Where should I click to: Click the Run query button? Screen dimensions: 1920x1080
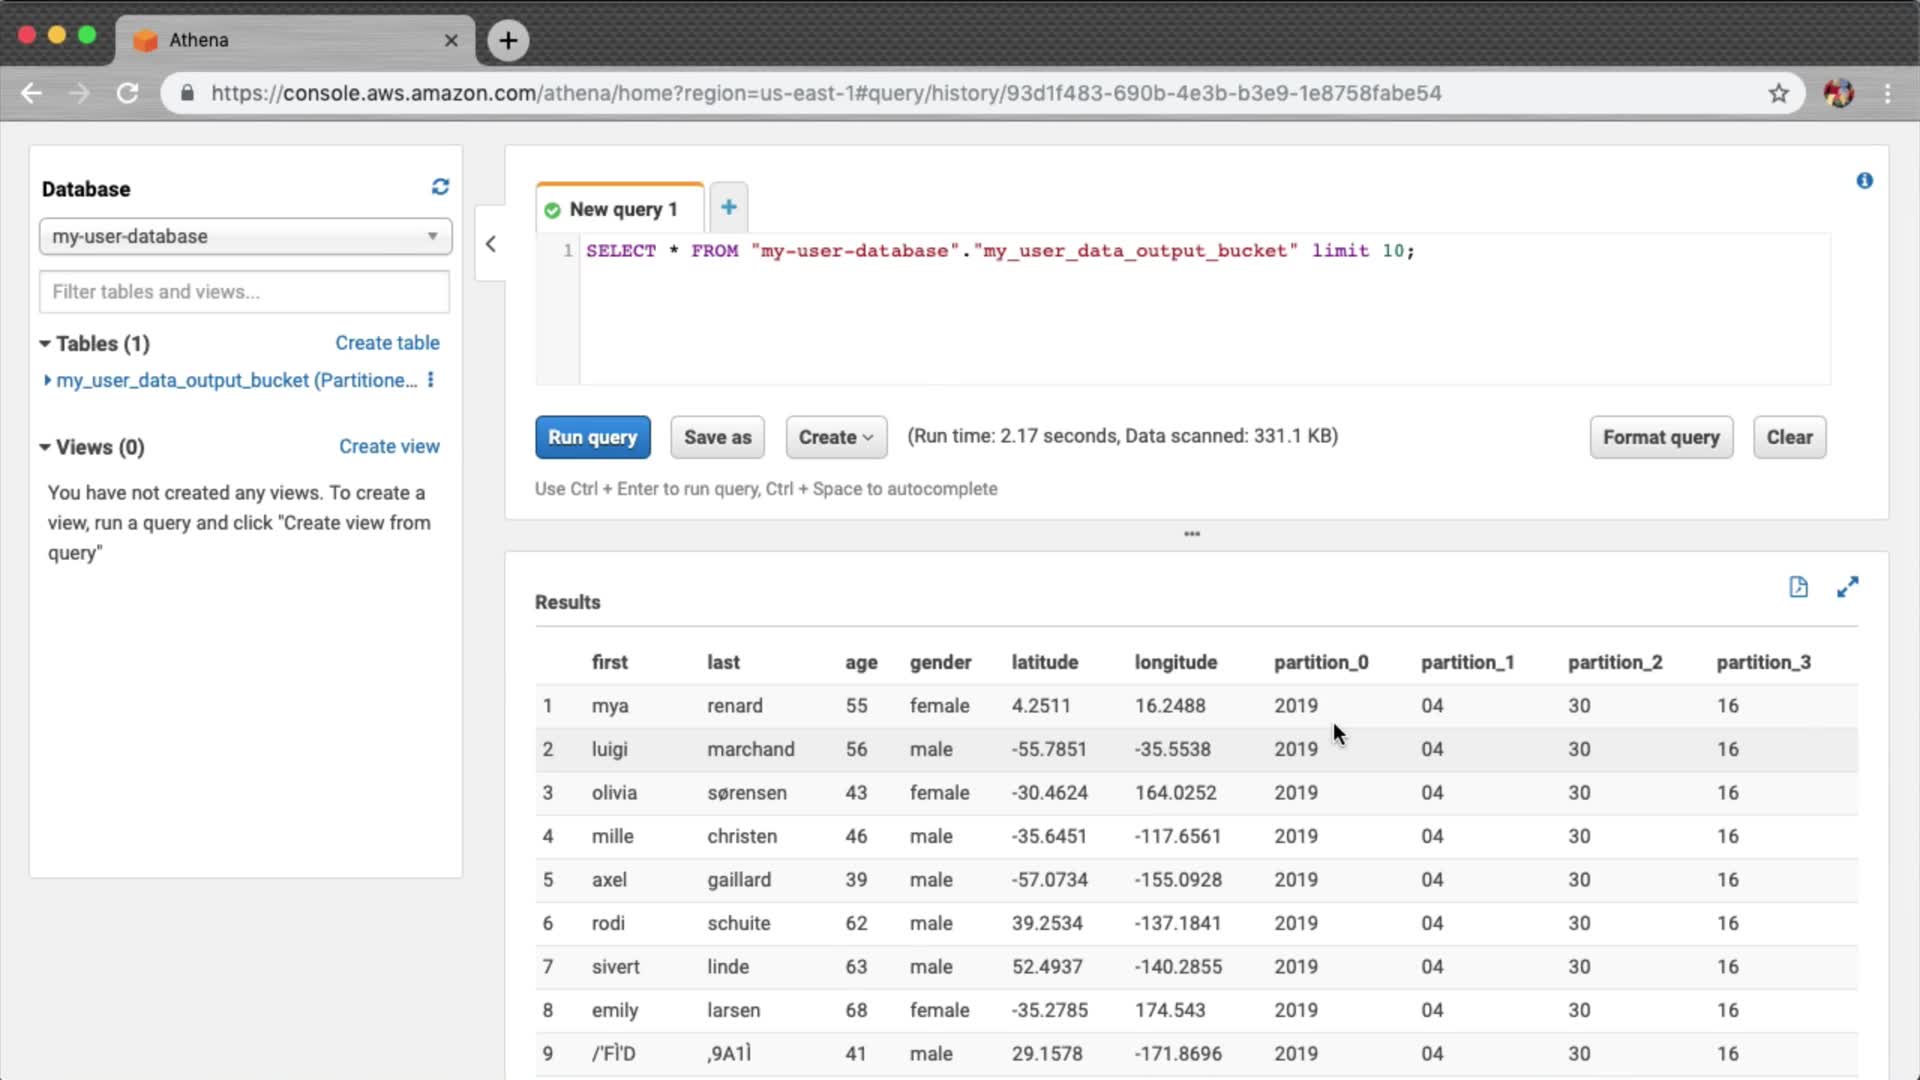(592, 437)
